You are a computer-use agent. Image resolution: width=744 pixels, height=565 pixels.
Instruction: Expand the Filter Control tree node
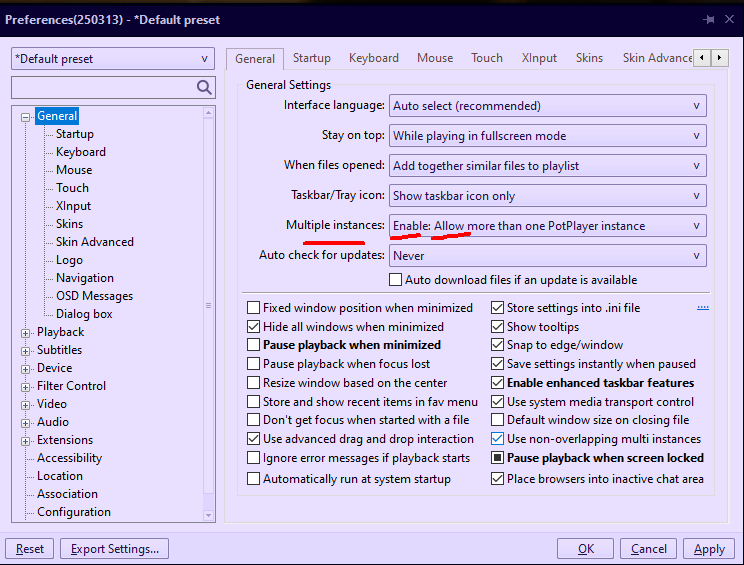pyautogui.click(x=26, y=387)
